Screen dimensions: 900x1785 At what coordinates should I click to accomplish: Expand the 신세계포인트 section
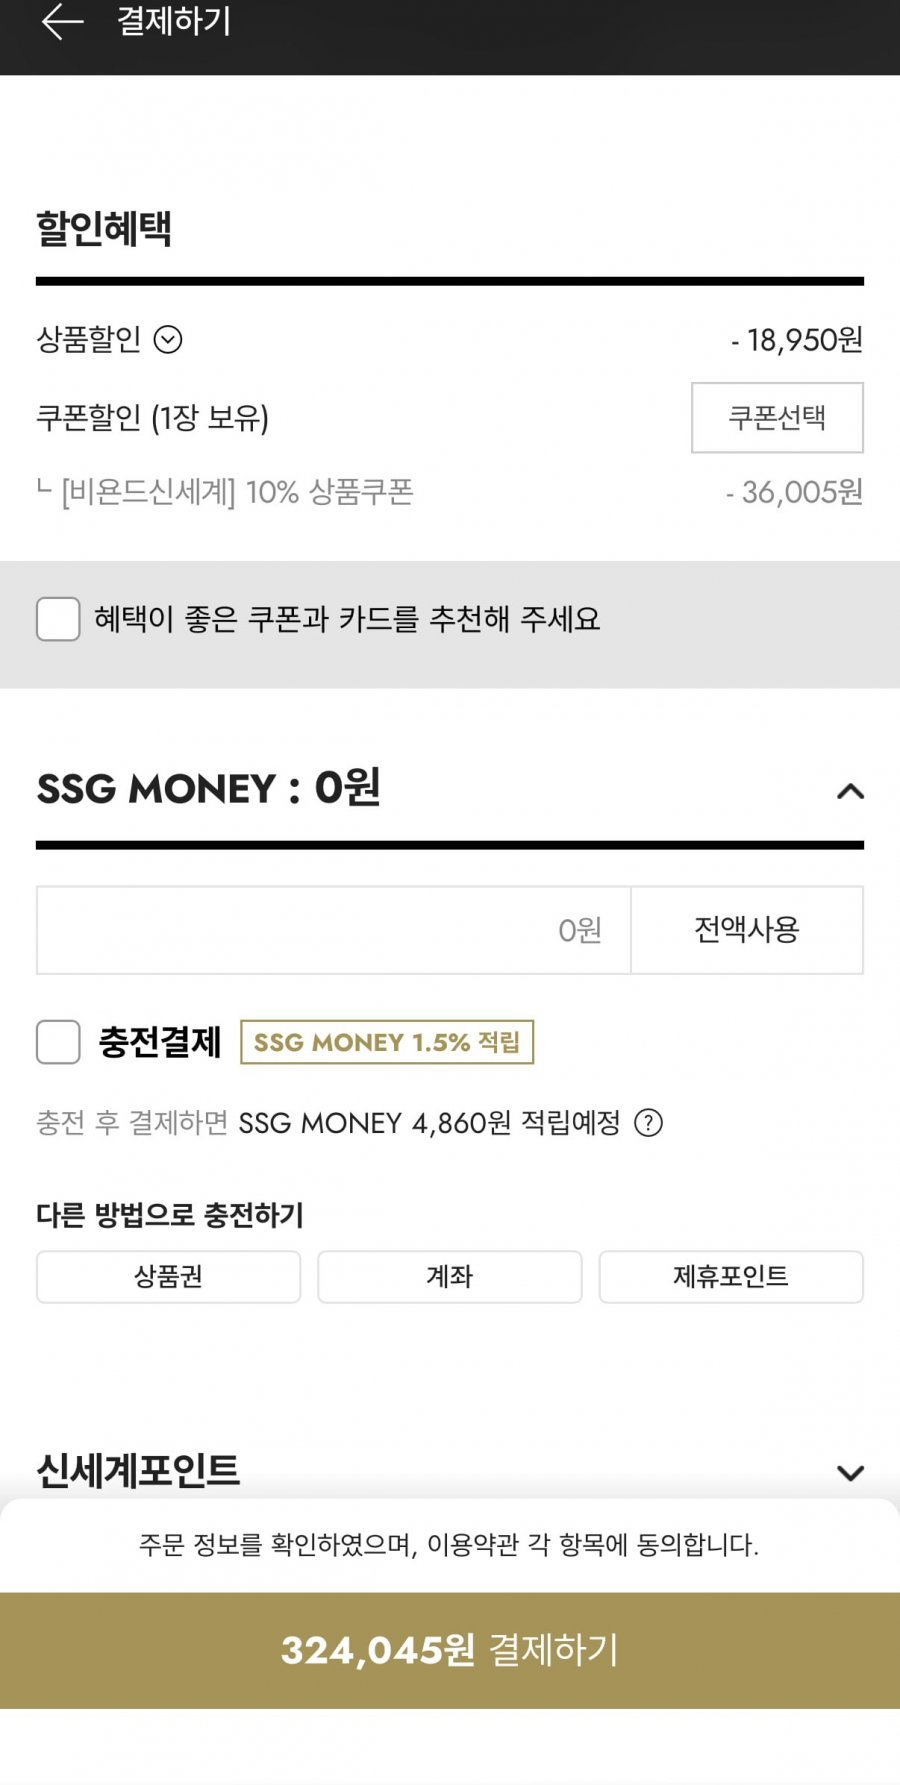[x=850, y=1473]
